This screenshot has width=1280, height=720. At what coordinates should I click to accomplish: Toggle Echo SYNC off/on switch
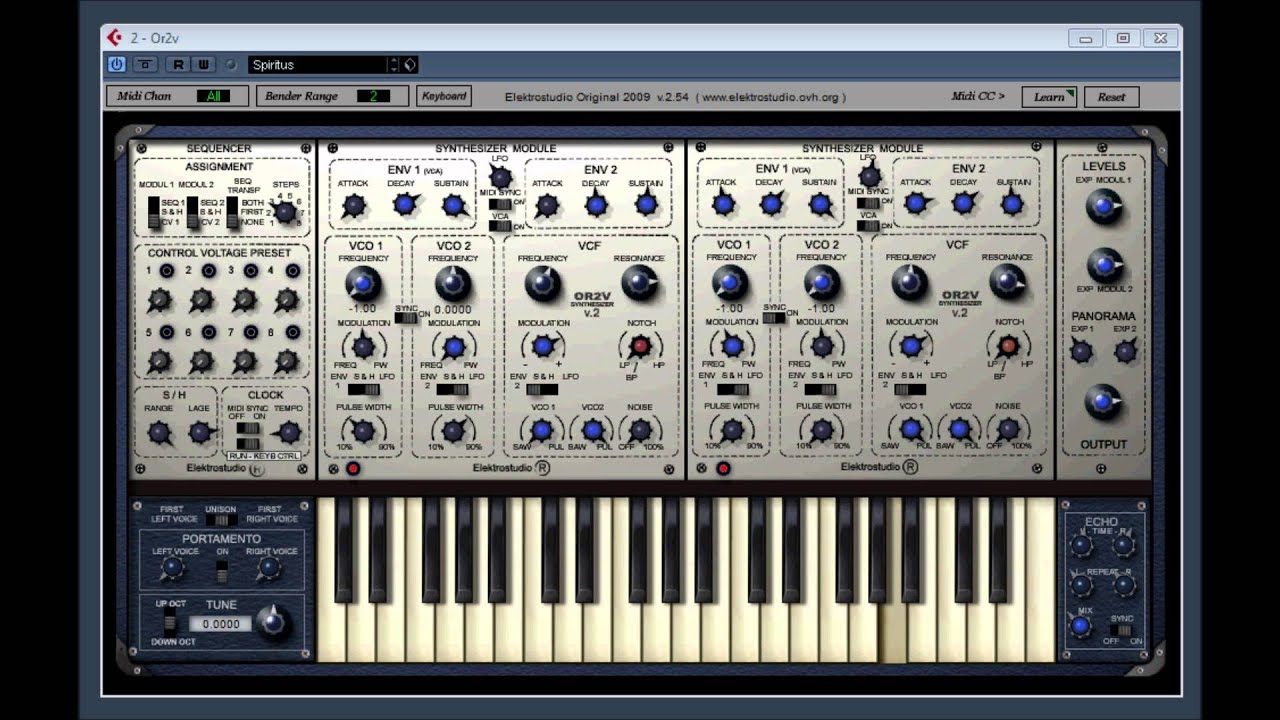pos(1123,630)
